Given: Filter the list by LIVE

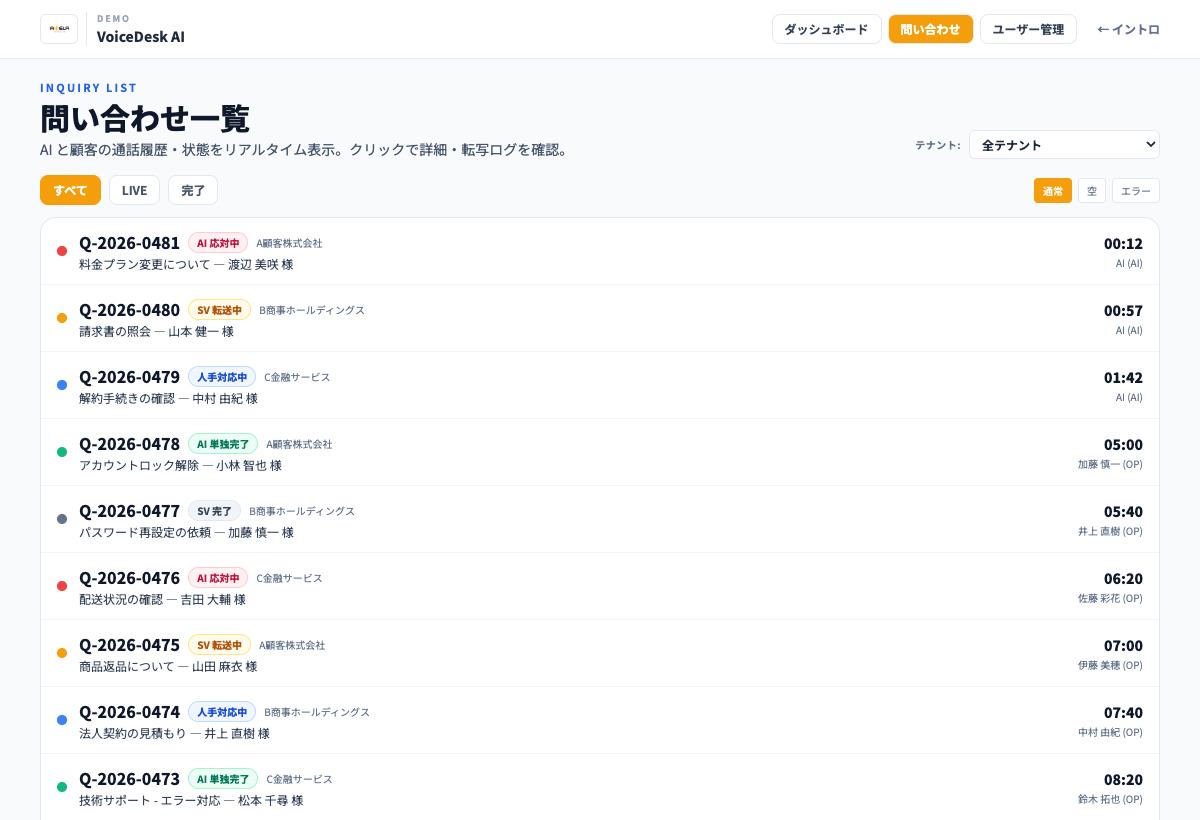Looking at the screenshot, I should pos(134,190).
